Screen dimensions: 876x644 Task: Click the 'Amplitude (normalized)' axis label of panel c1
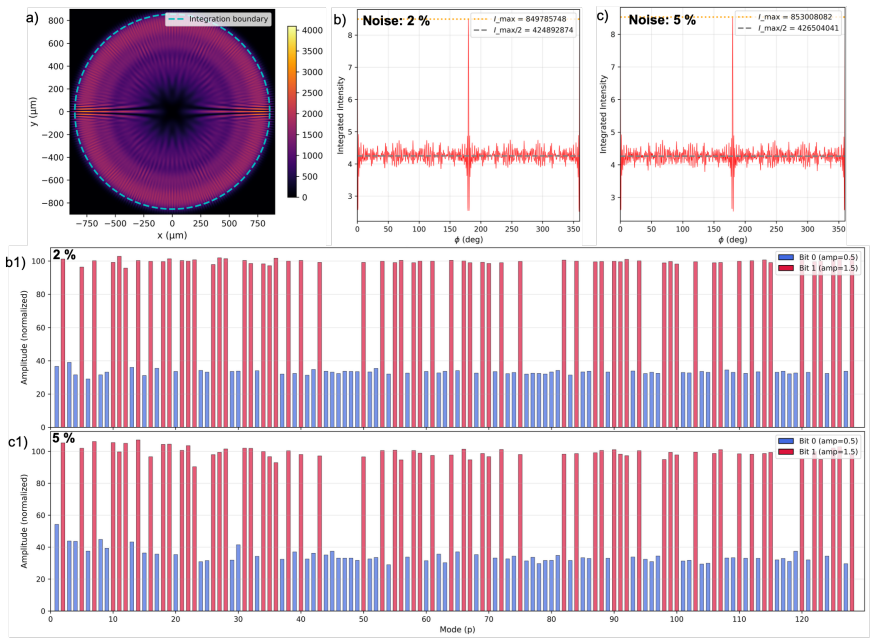24,521
